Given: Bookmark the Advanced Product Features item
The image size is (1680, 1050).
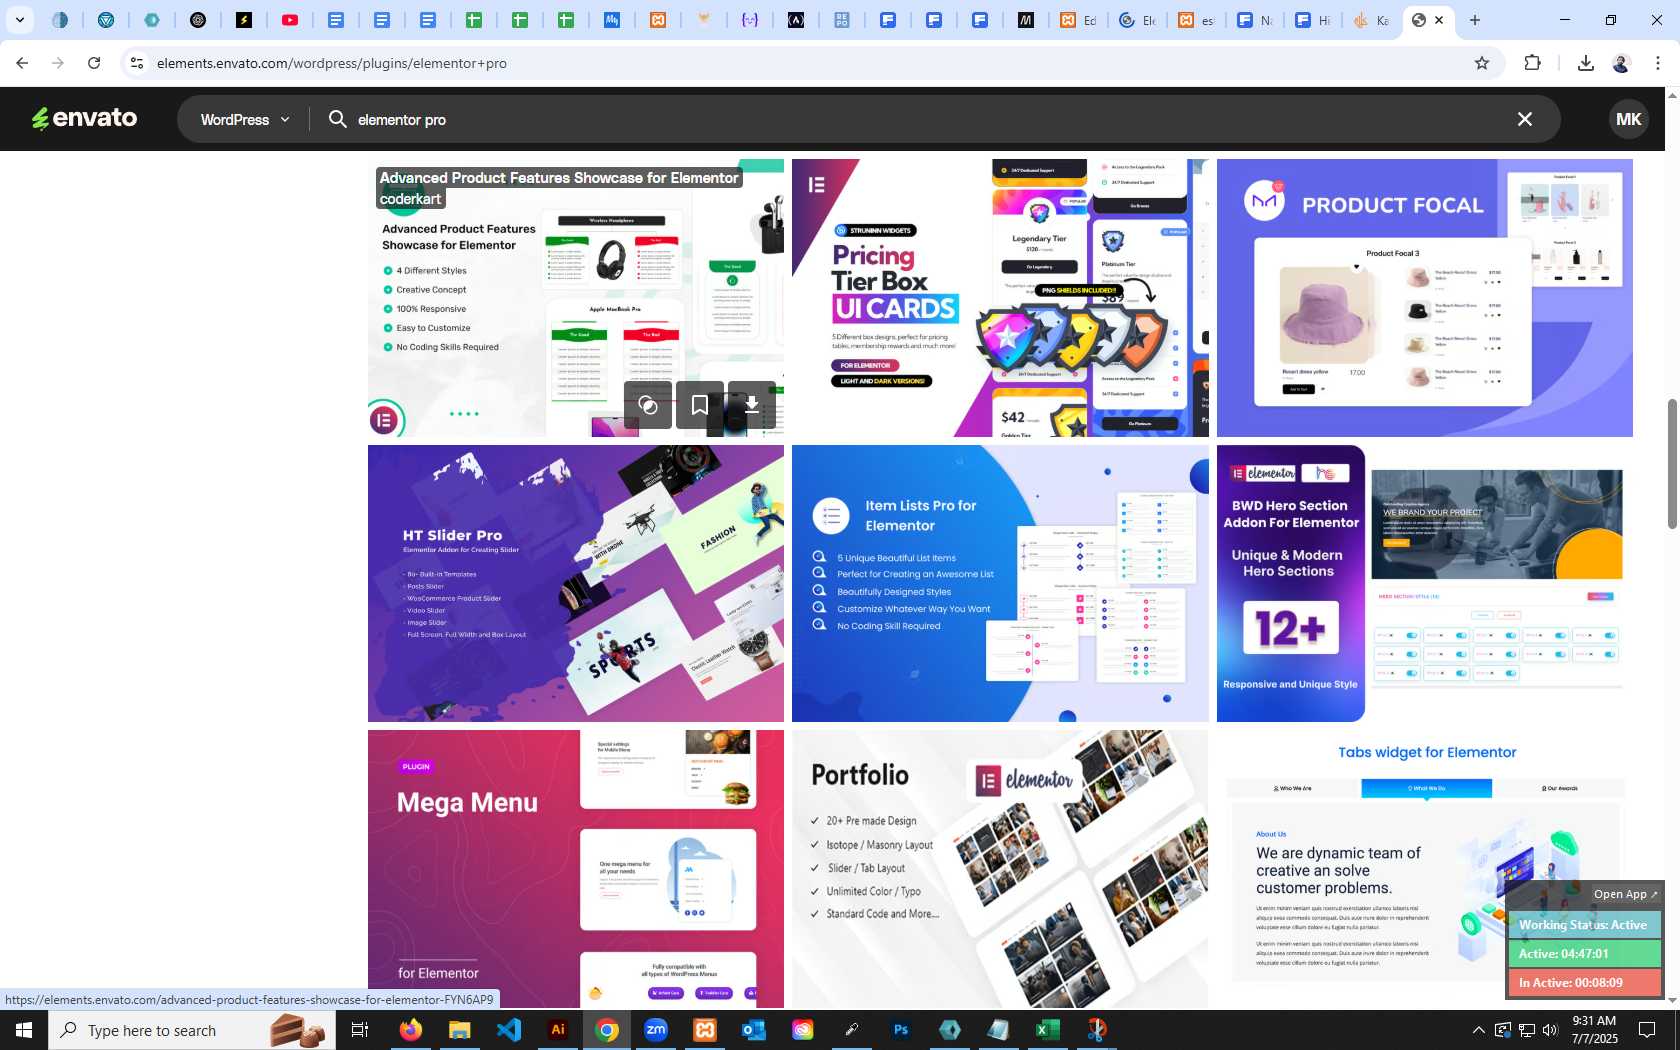Looking at the screenshot, I should 700,405.
